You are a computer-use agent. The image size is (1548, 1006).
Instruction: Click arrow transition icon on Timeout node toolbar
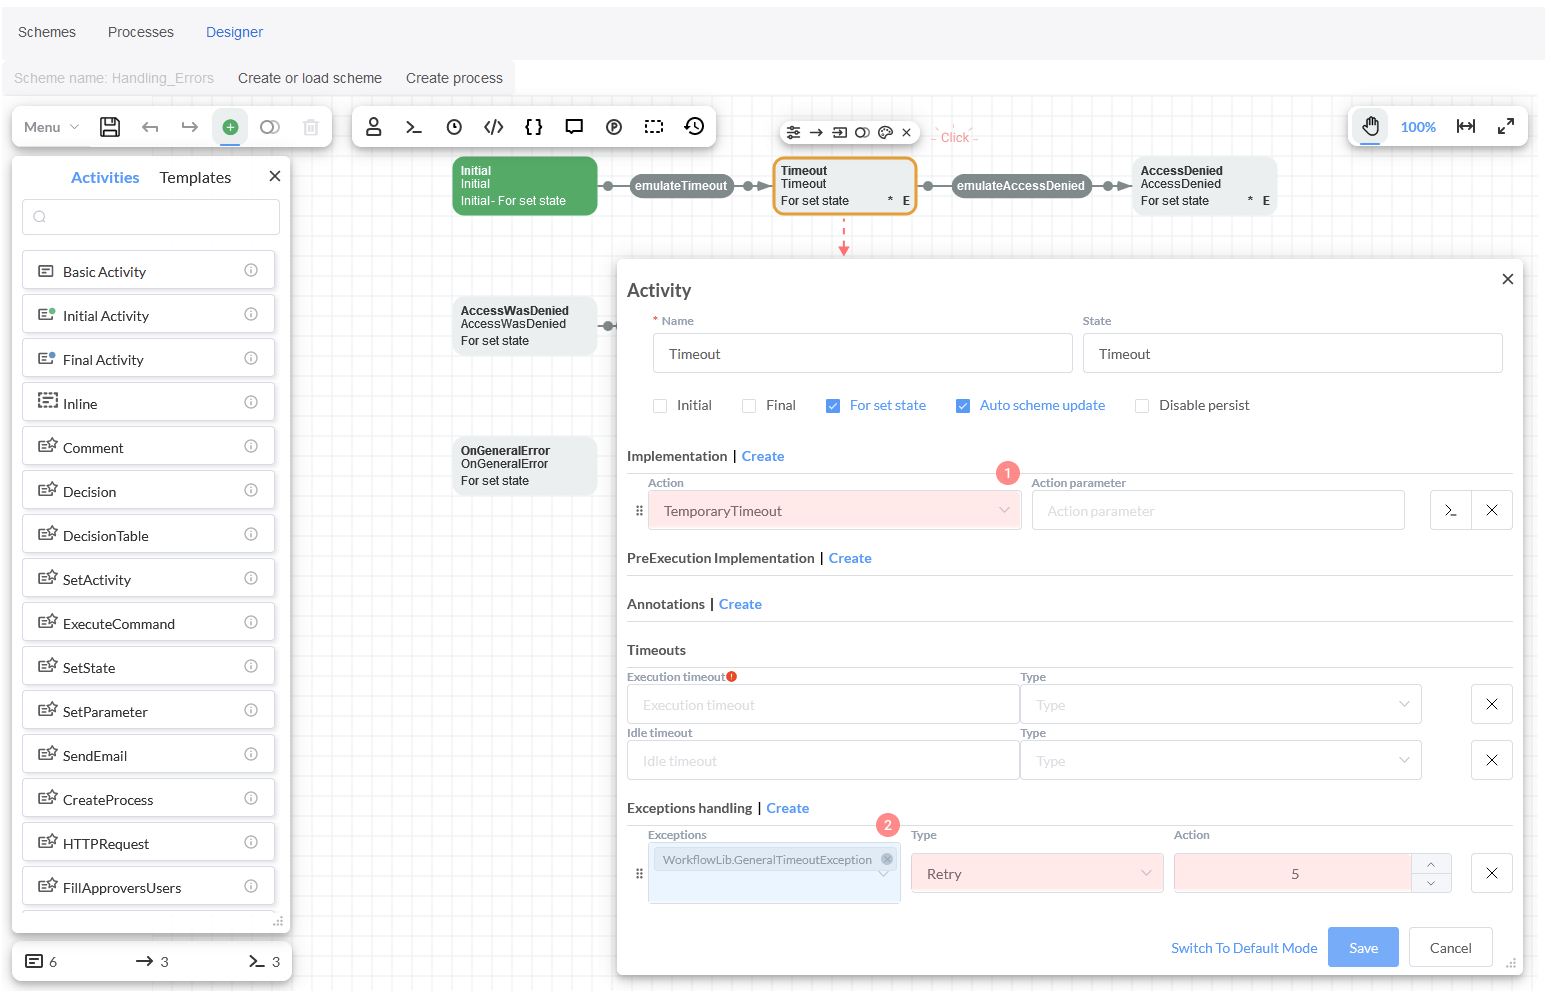click(x=816, y=132)
